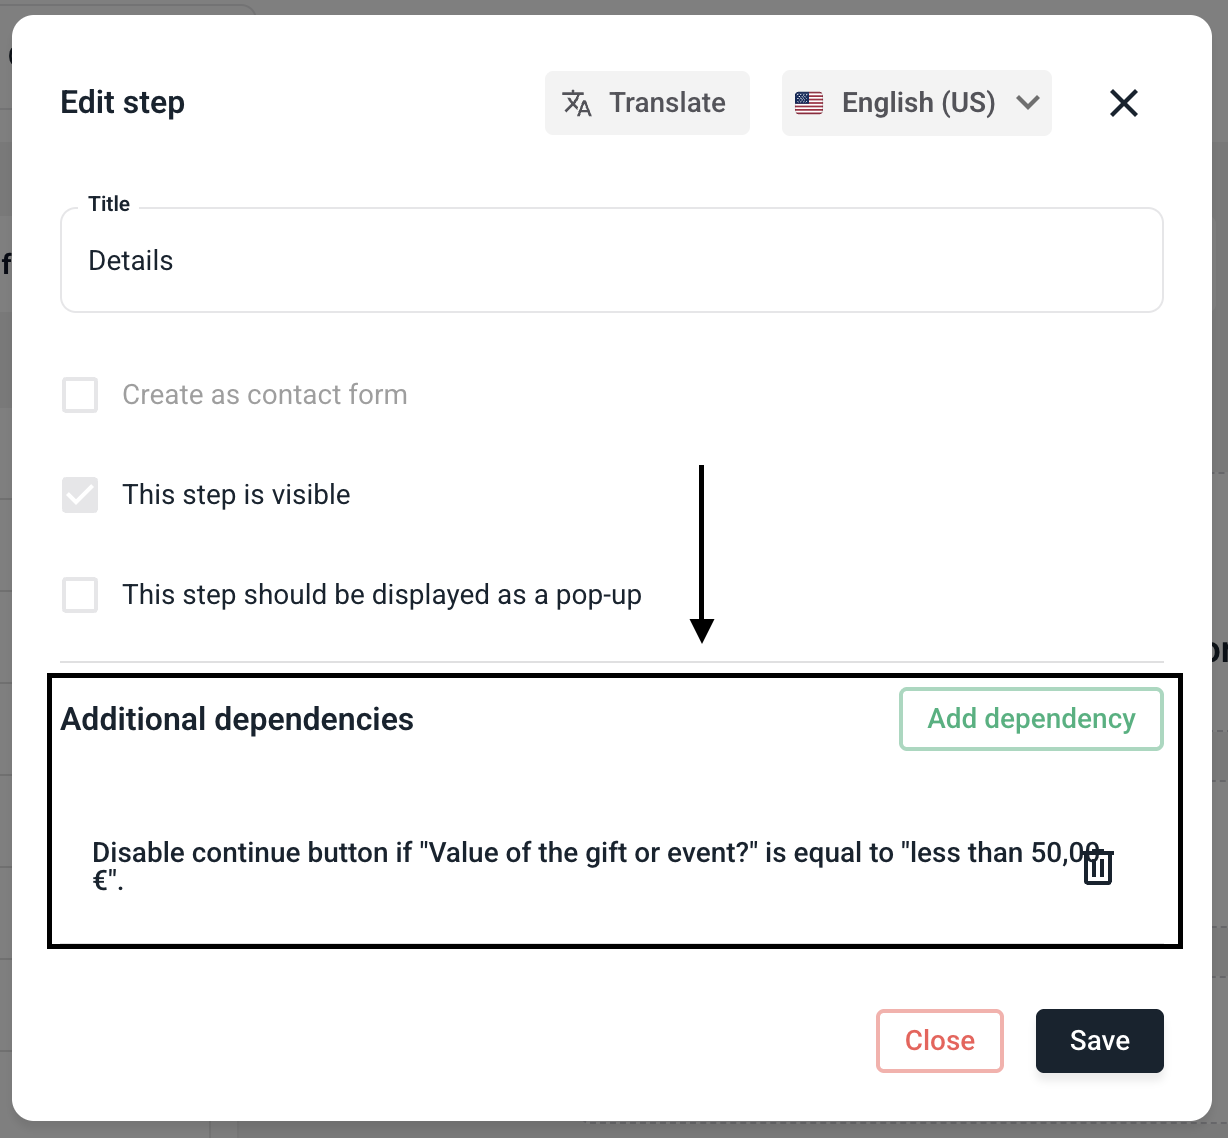Delete the dependency with the trash icon
Image resolution: width=1228 pixels, height=1138 pixels.
[1098, 866]
